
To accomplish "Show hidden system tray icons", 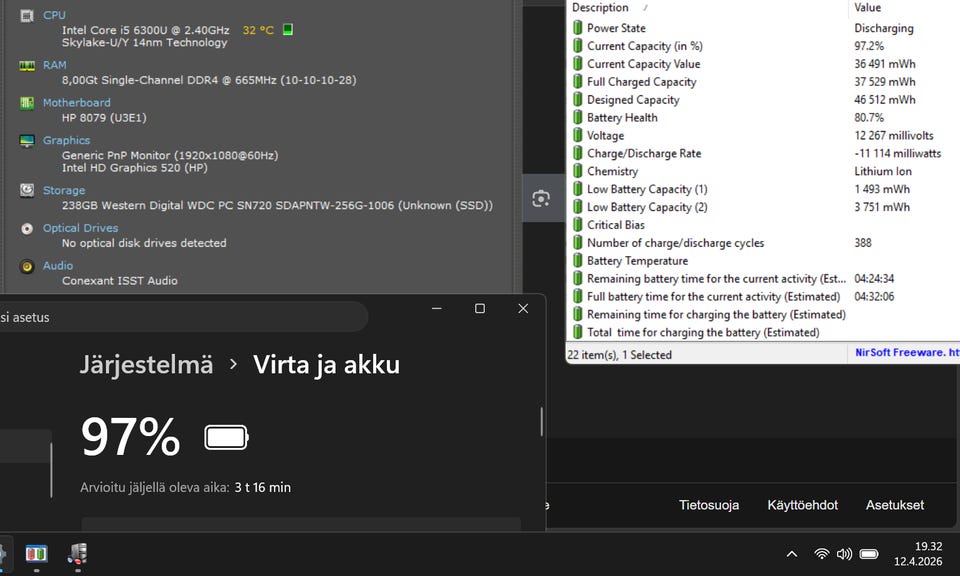I will point(792,554).
